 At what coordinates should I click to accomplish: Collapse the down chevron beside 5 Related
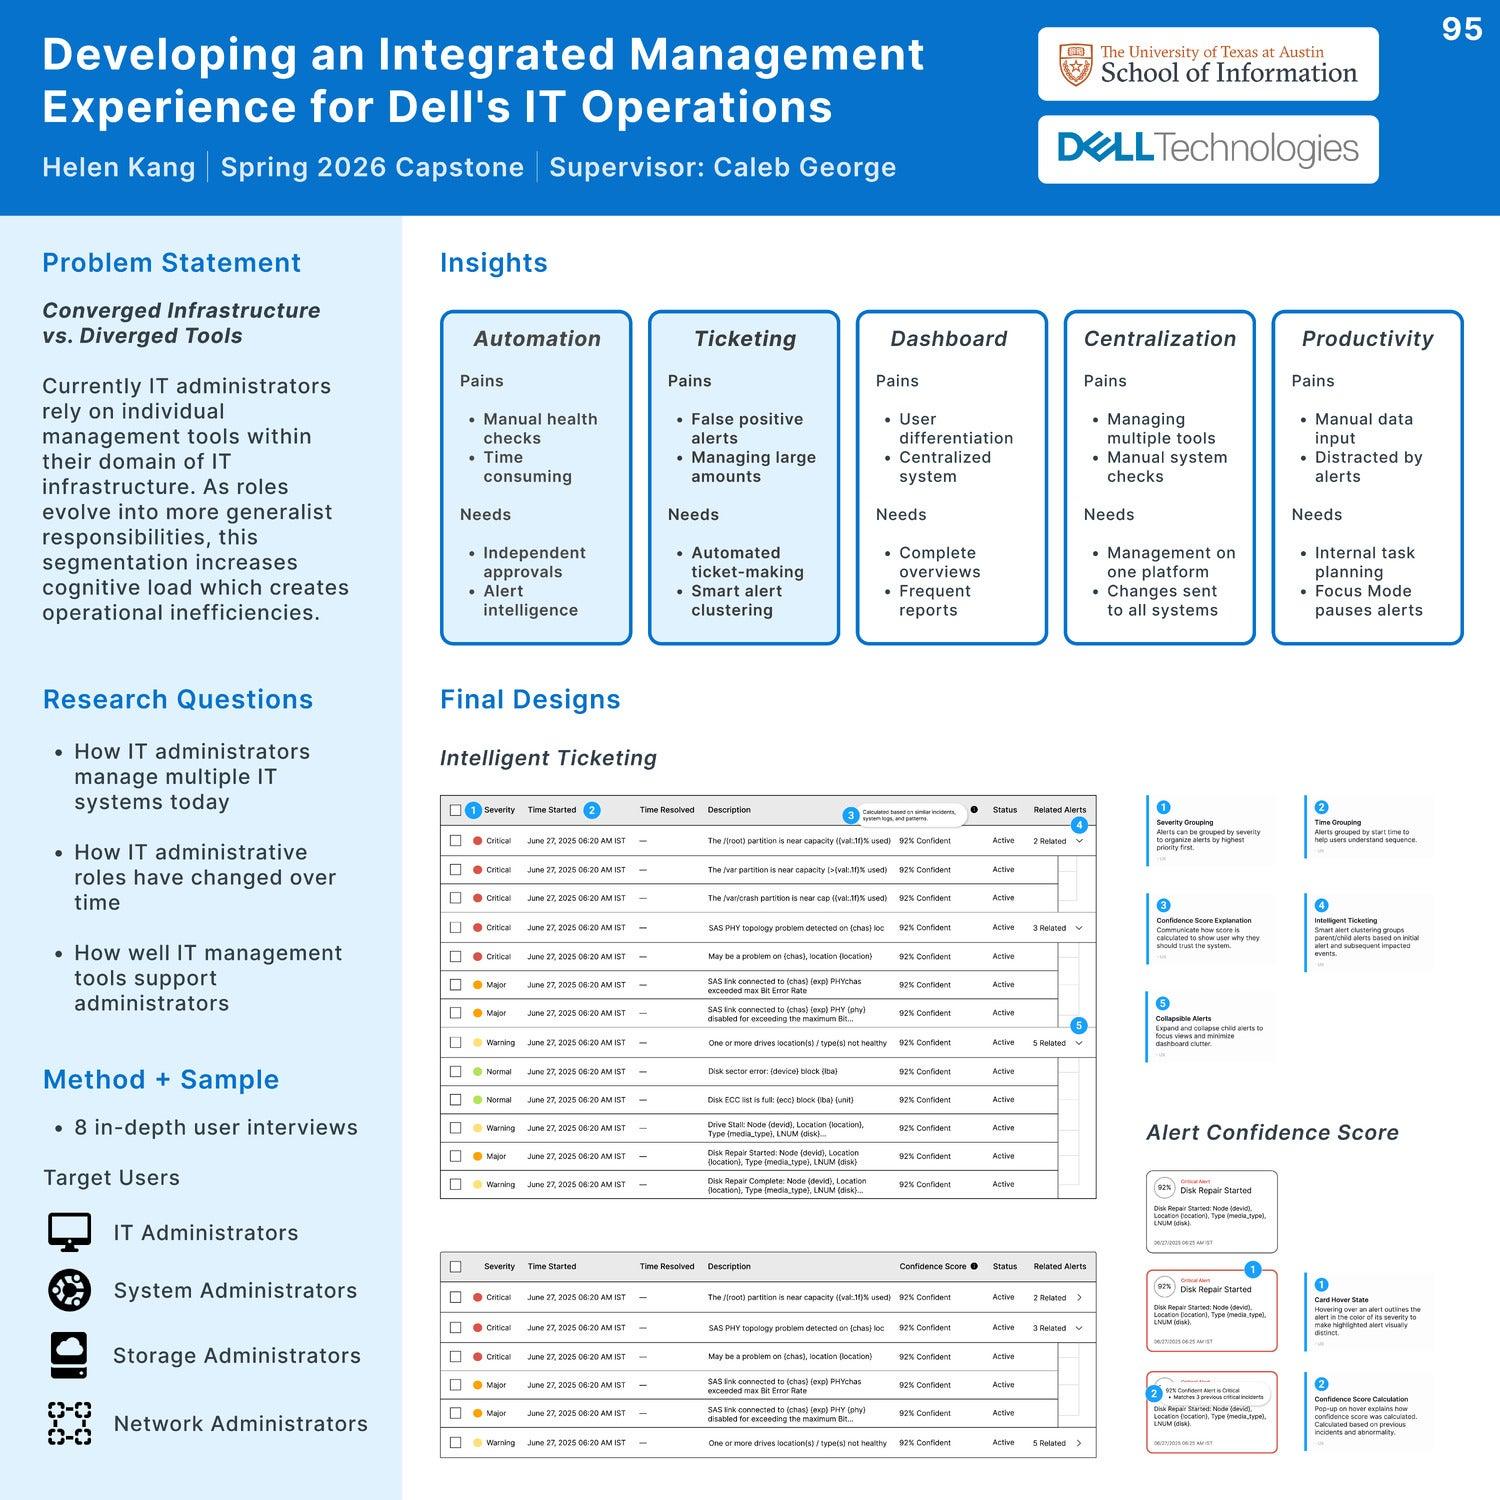click(1079, 1043)
